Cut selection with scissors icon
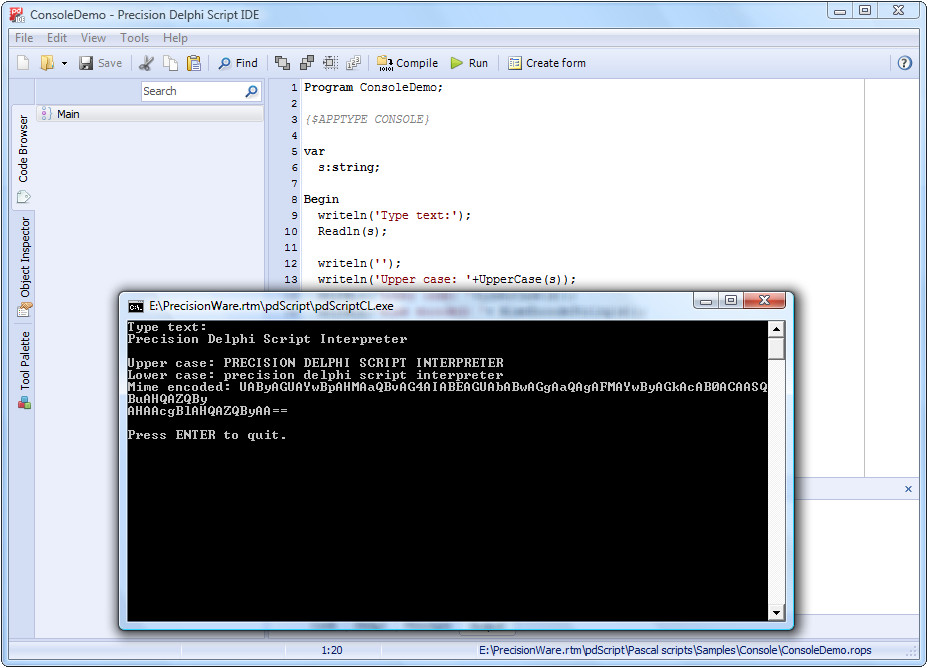 pyautogui.click(x=146, y=63)
